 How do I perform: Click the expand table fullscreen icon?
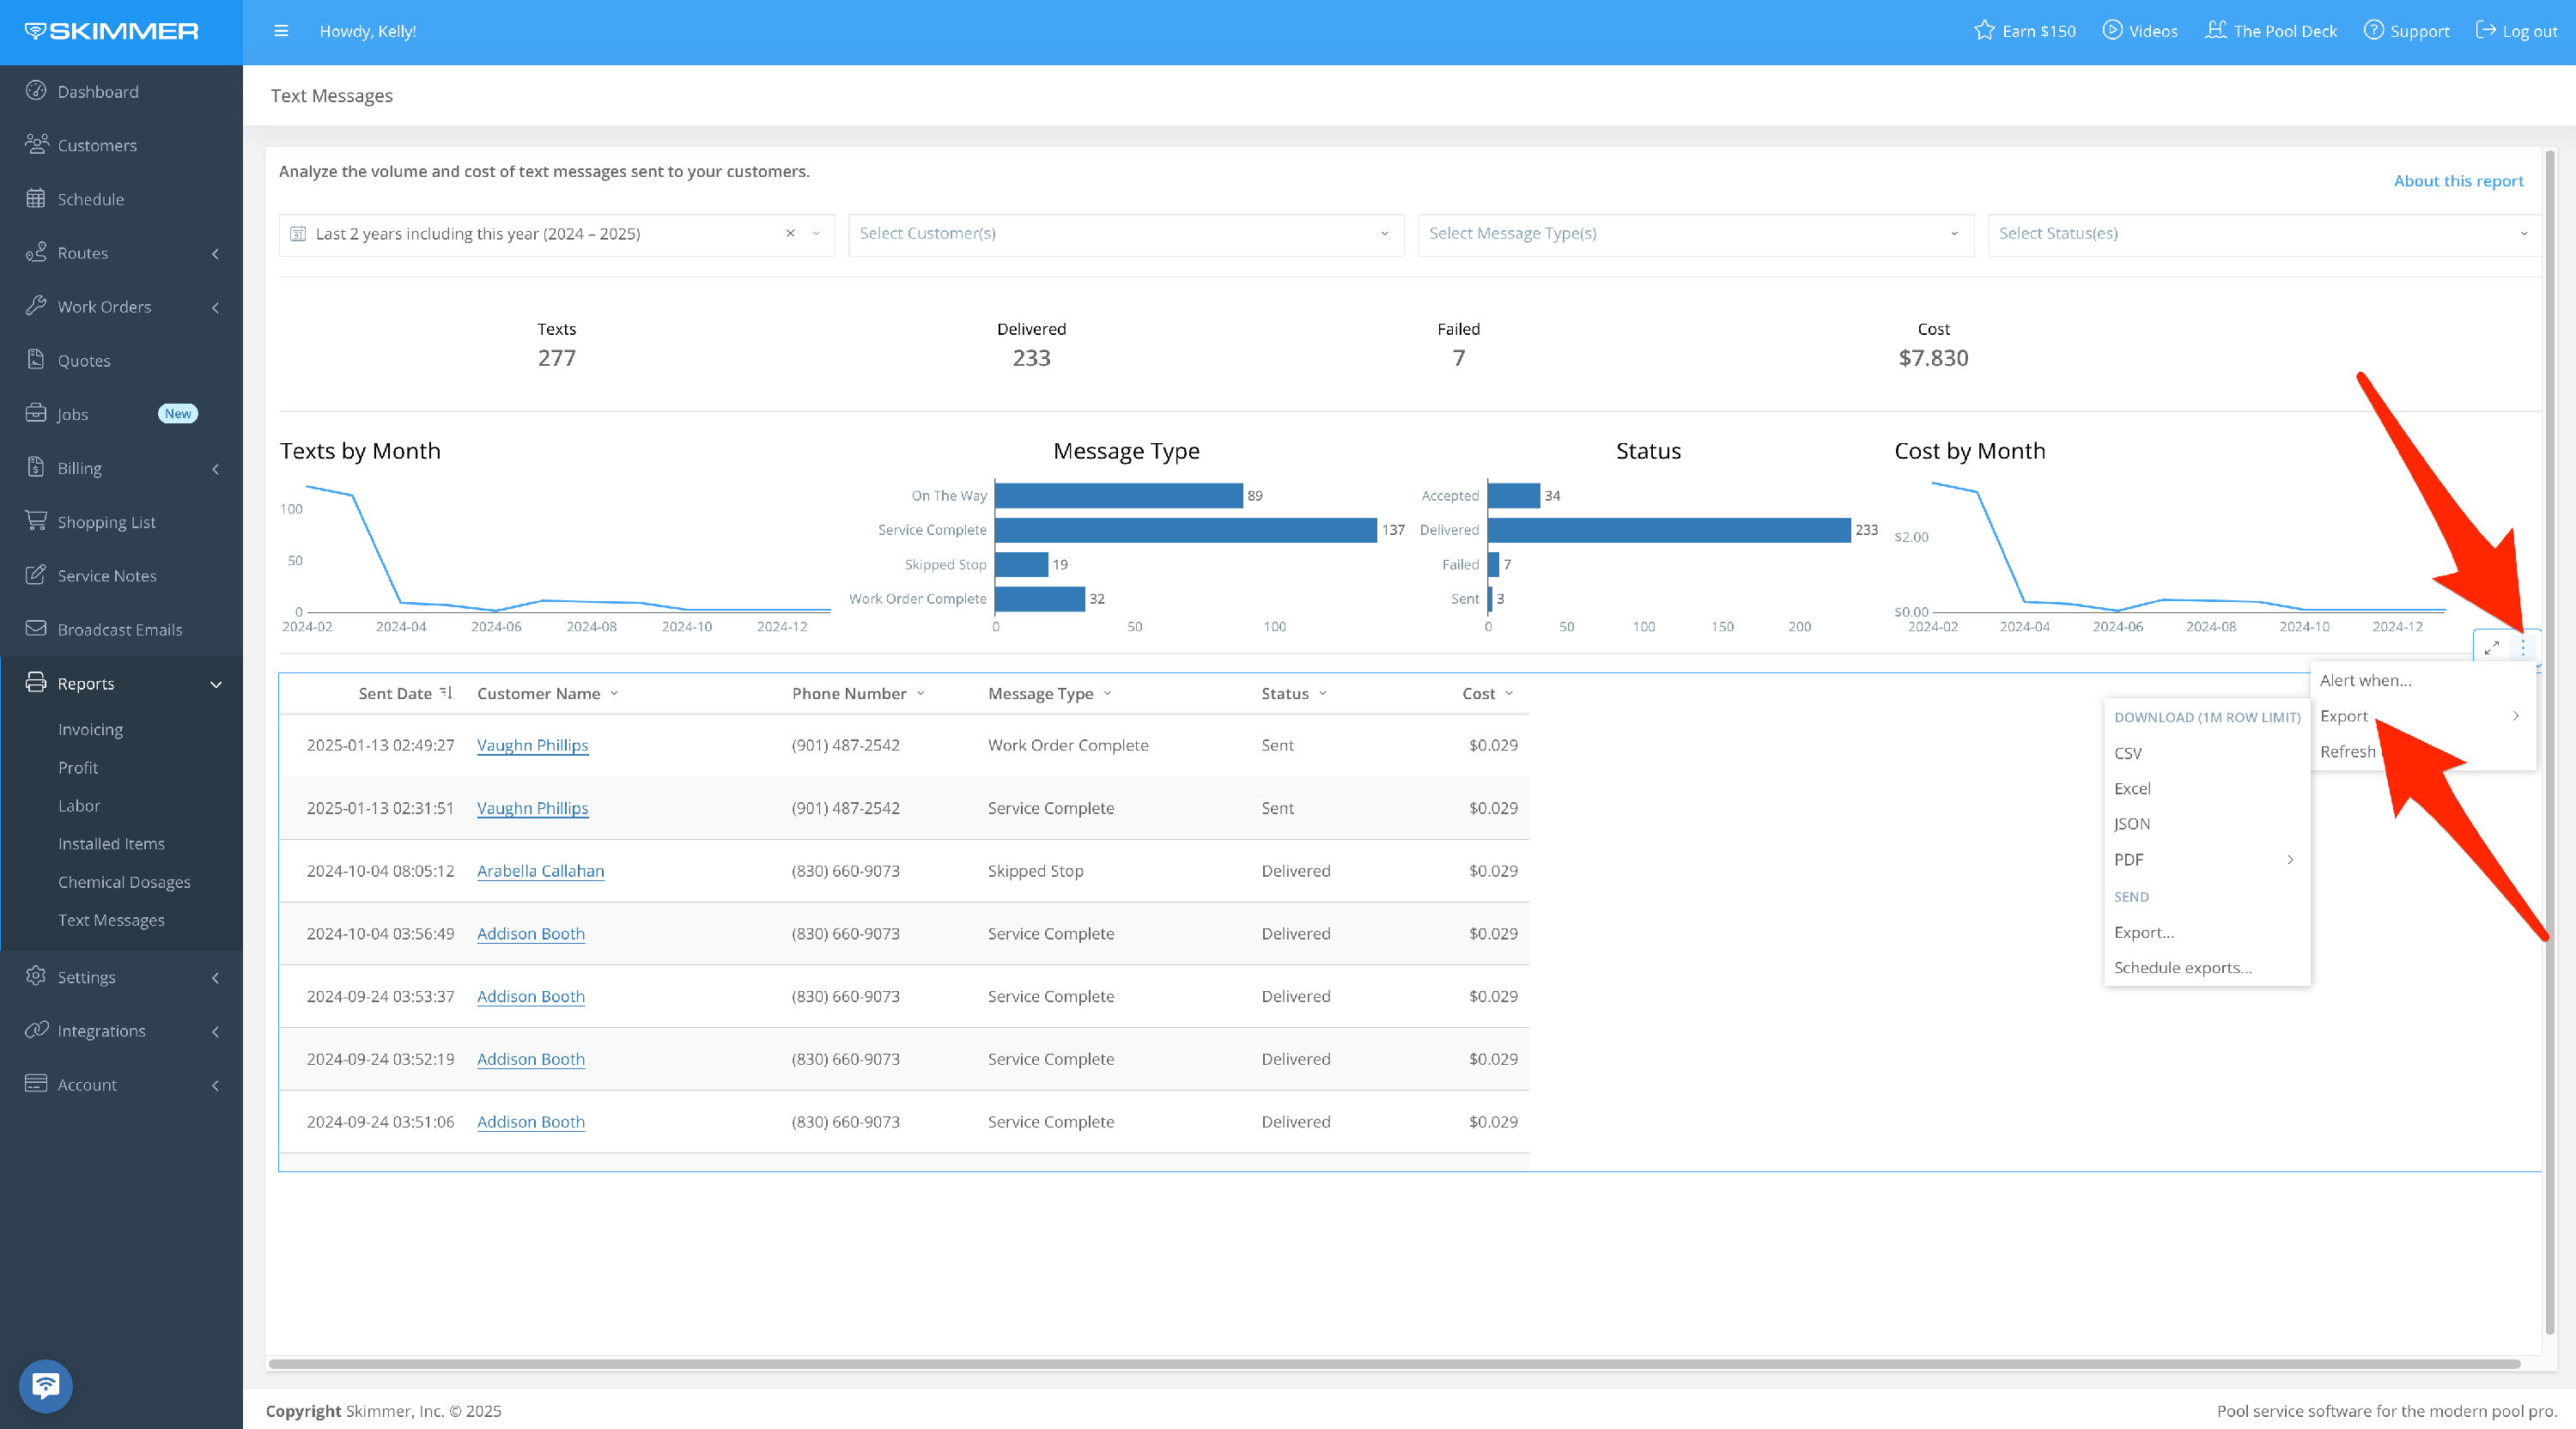click(2491, 648)
